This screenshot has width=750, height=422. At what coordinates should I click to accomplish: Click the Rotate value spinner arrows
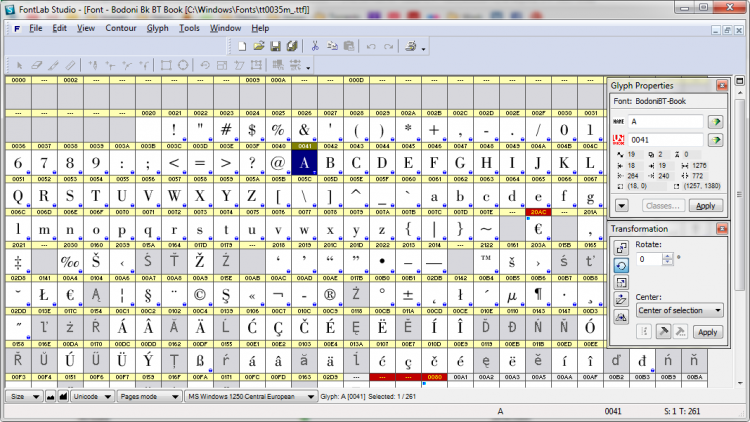click(x=667, y=259)
